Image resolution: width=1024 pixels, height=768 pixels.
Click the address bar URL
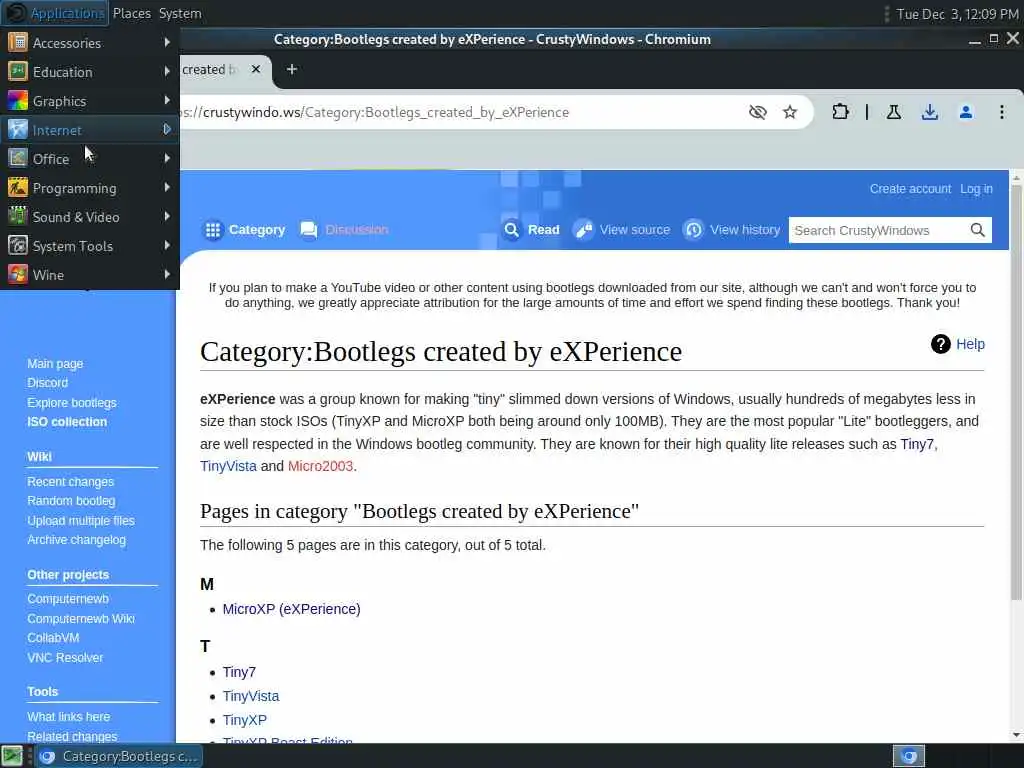pos(376,112)
